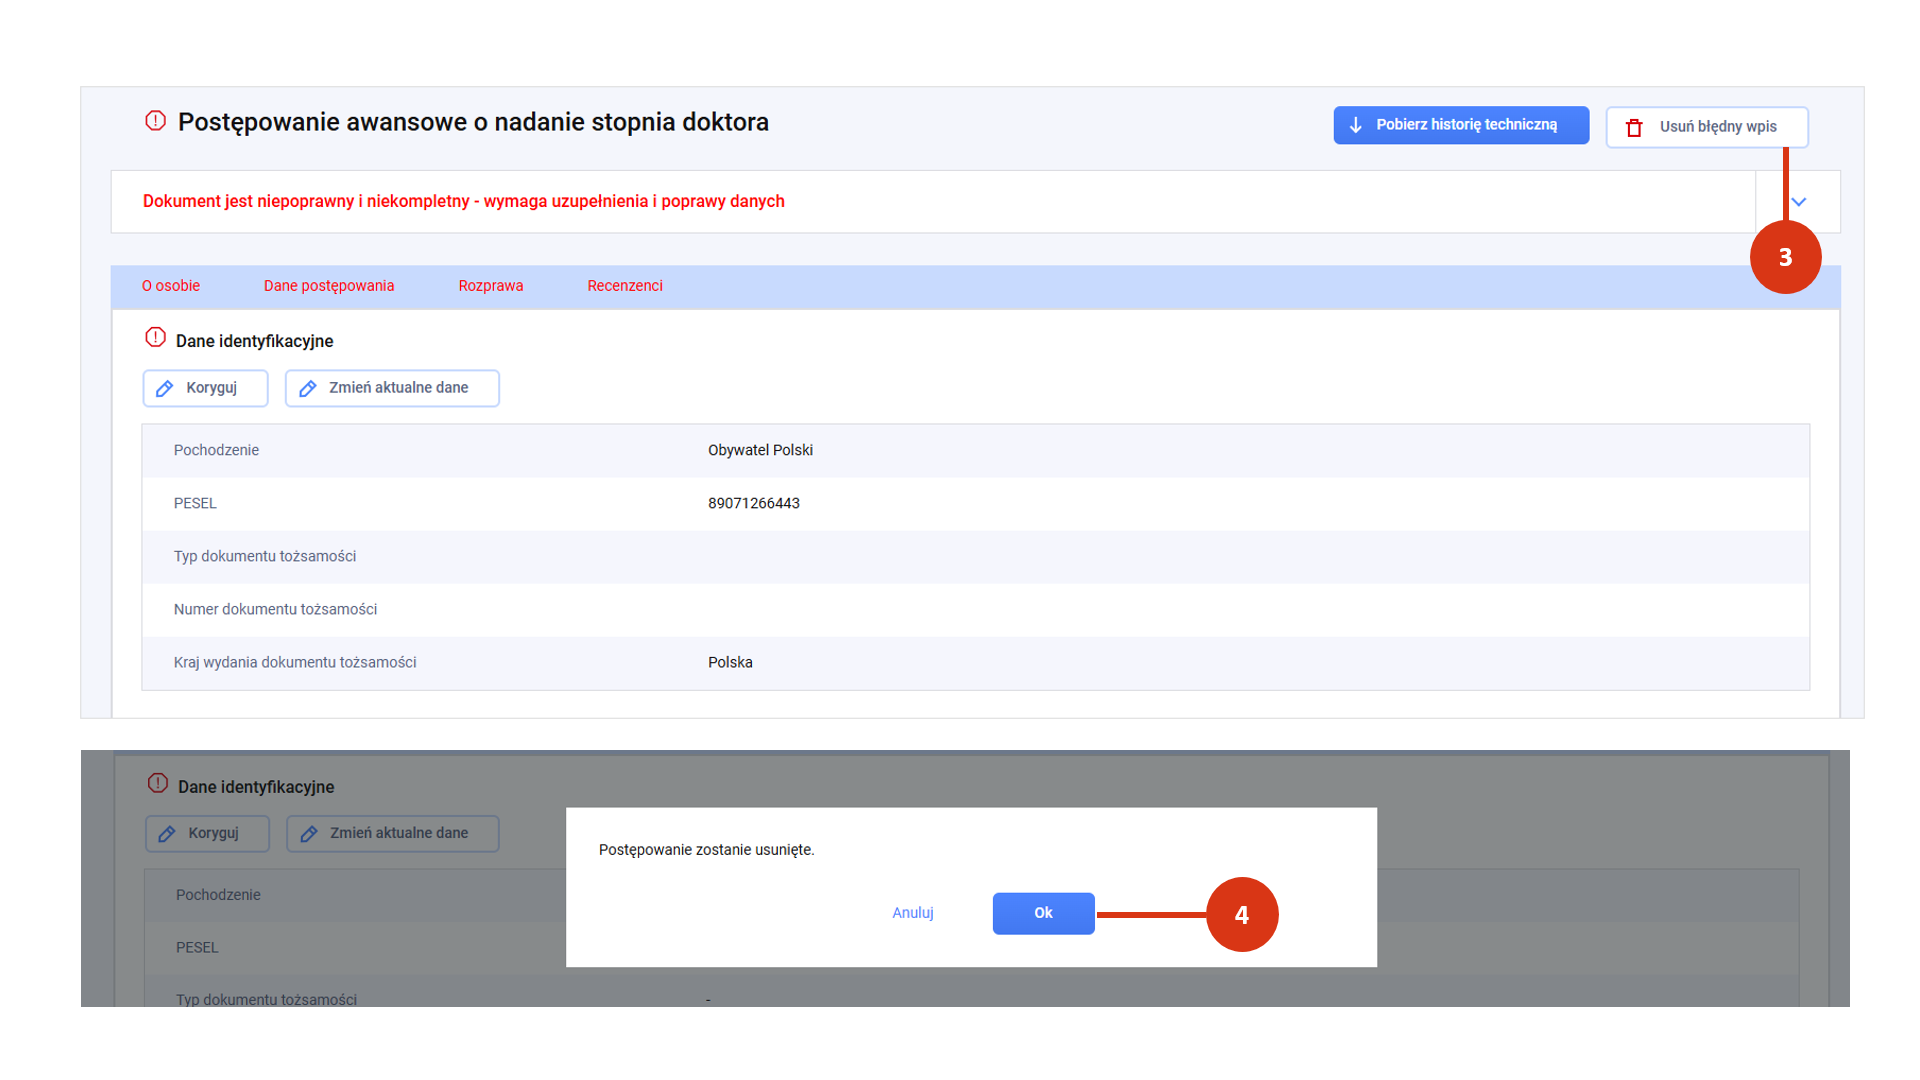Expand the document error message chevron
The width and height of the screenshot is (1920, 1080).
coord(1799,202)
